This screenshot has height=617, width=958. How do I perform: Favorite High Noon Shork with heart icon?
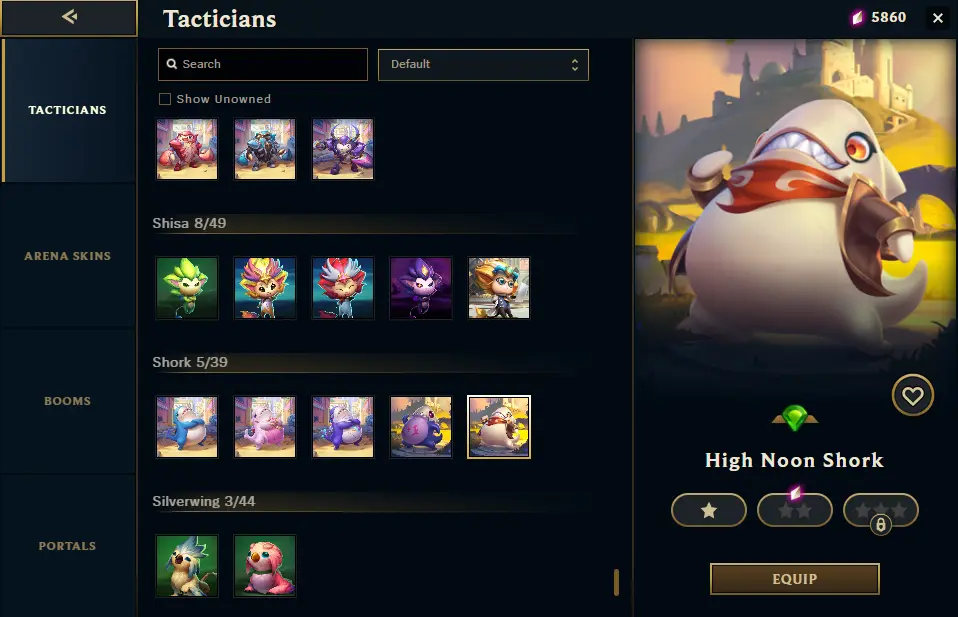912,395
